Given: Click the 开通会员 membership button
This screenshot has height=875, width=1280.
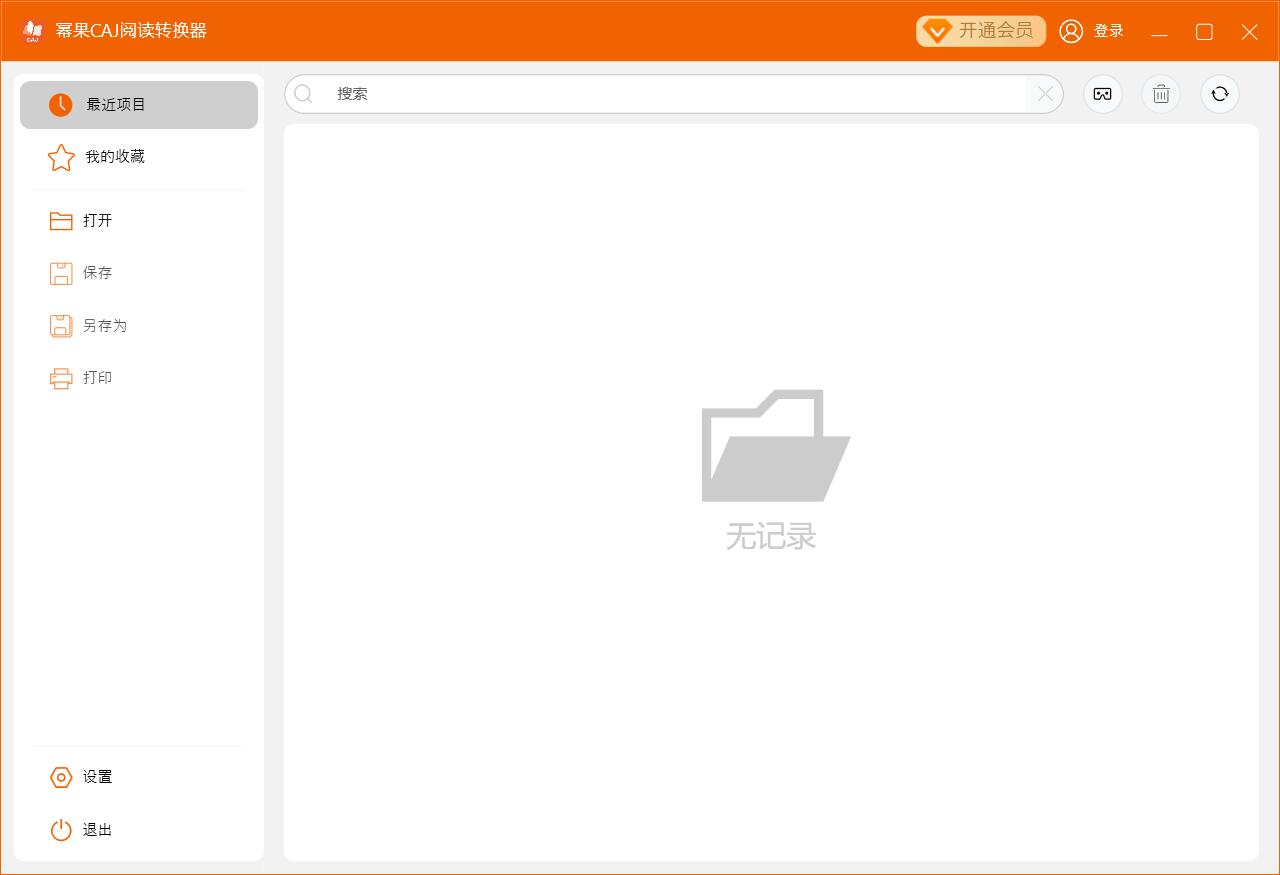Looking at the screenshot, I should tap(981, 31).
